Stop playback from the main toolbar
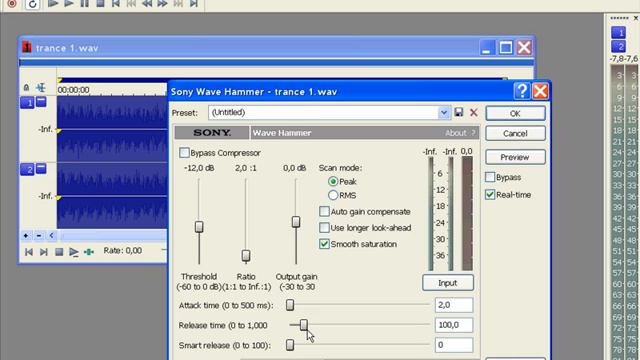The image size is (640, 360). (100, 4)
